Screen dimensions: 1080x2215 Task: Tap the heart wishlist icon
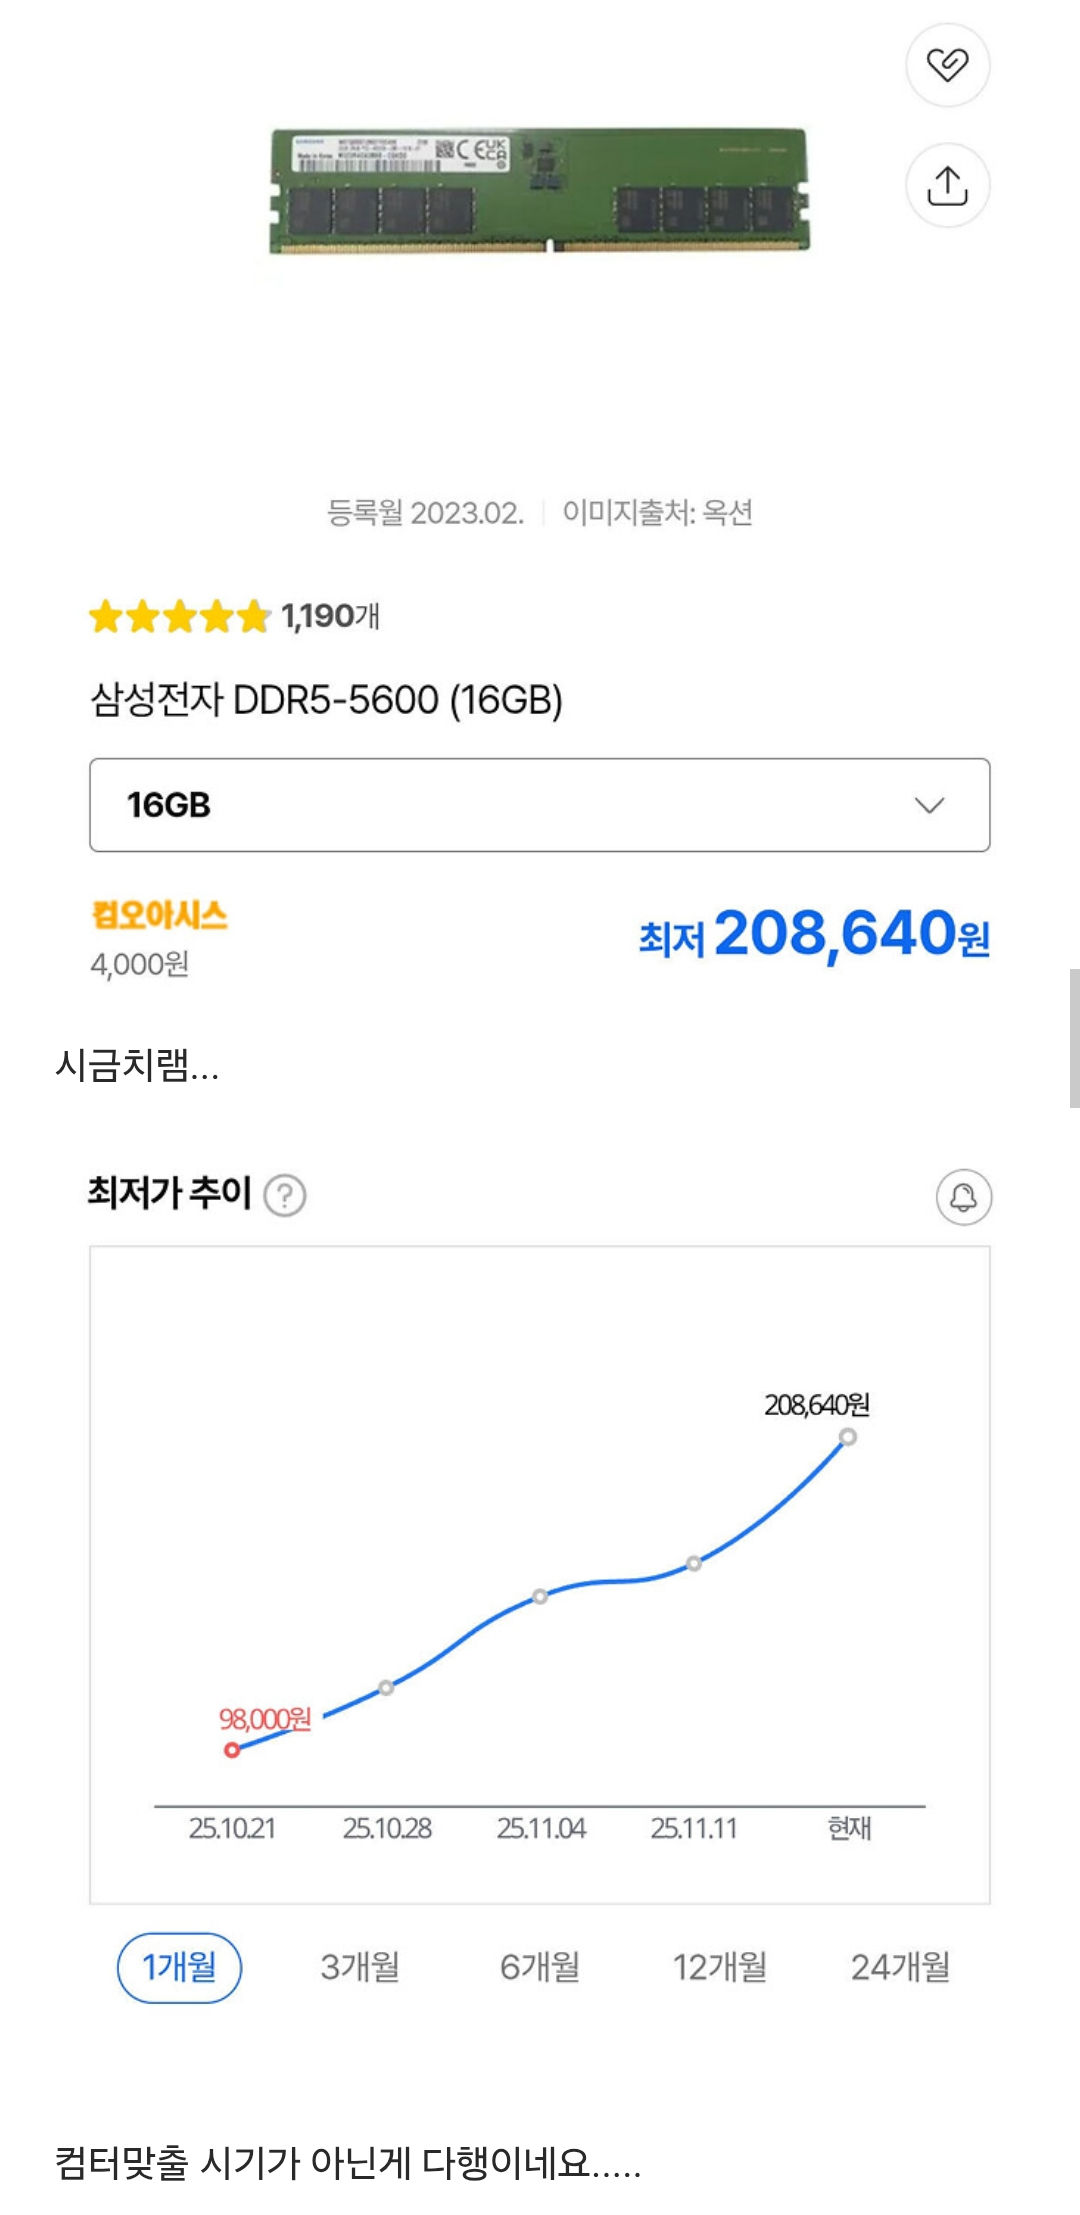pos(947,65)
